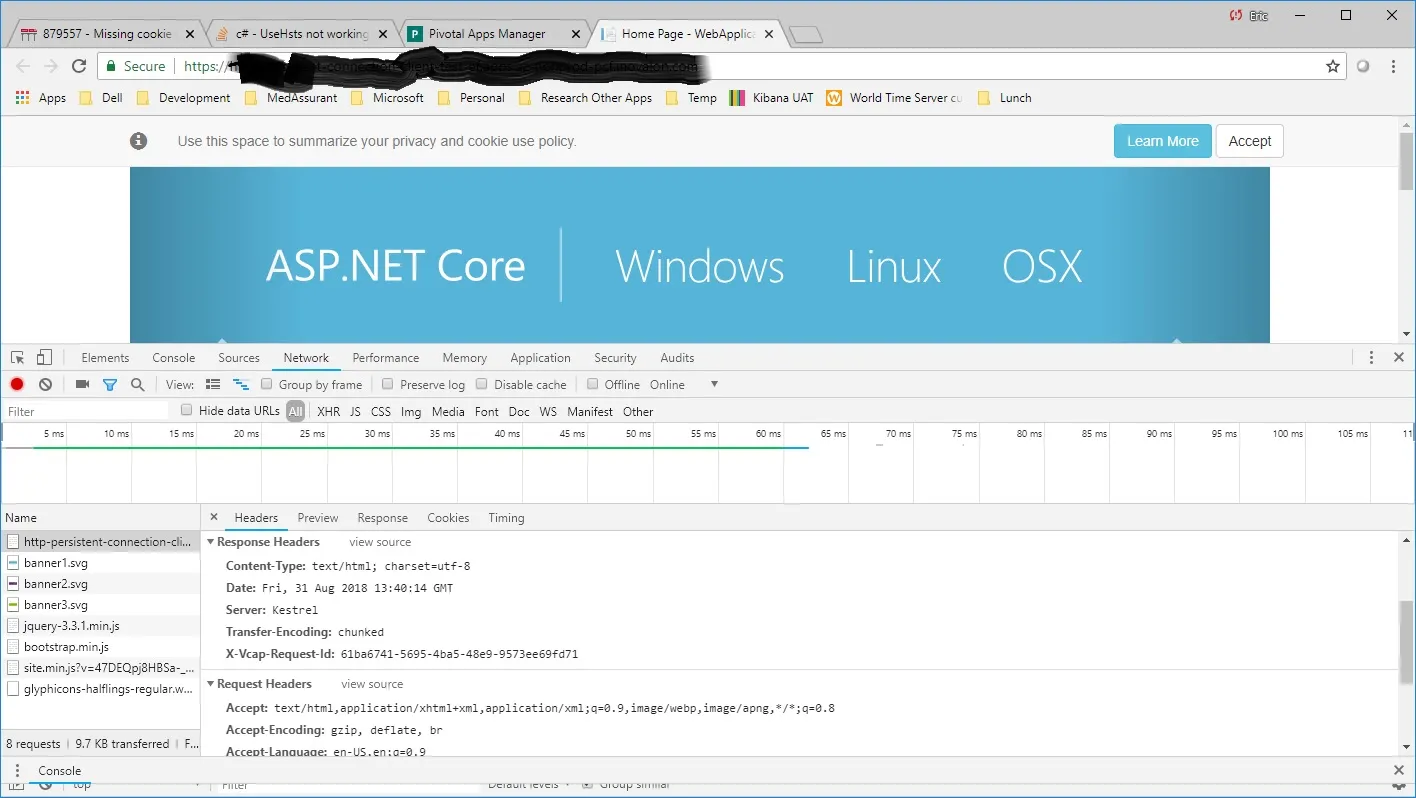Click view source next to Request Headers
The width and height of the screenshot is (1416, 798).
[372, 684]
